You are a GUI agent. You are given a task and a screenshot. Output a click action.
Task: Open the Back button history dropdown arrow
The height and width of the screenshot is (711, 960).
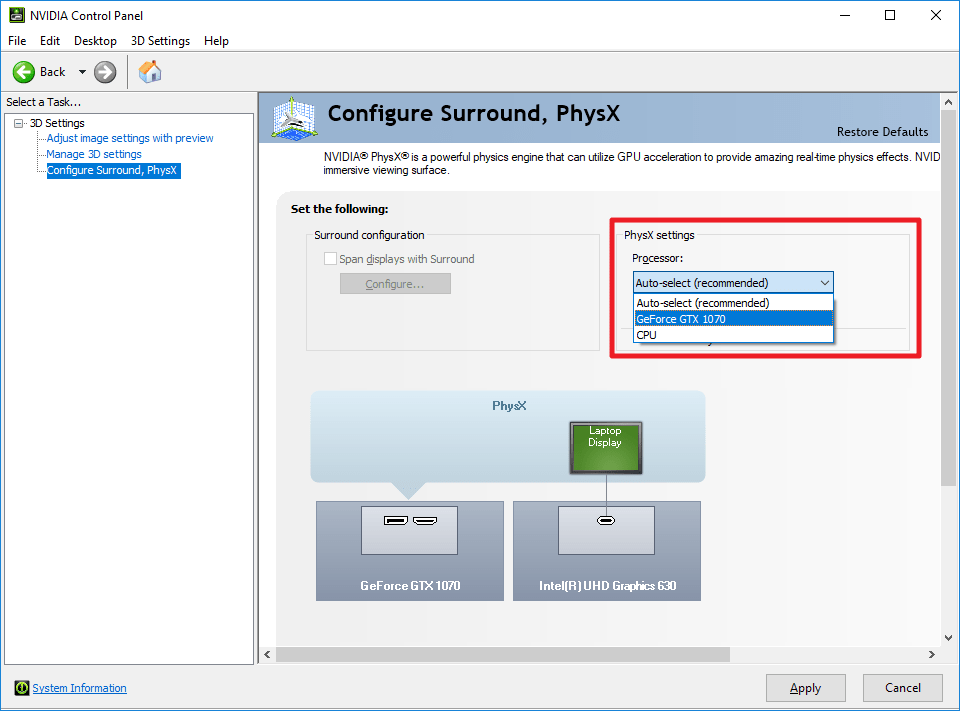click(x=82, y=72)
